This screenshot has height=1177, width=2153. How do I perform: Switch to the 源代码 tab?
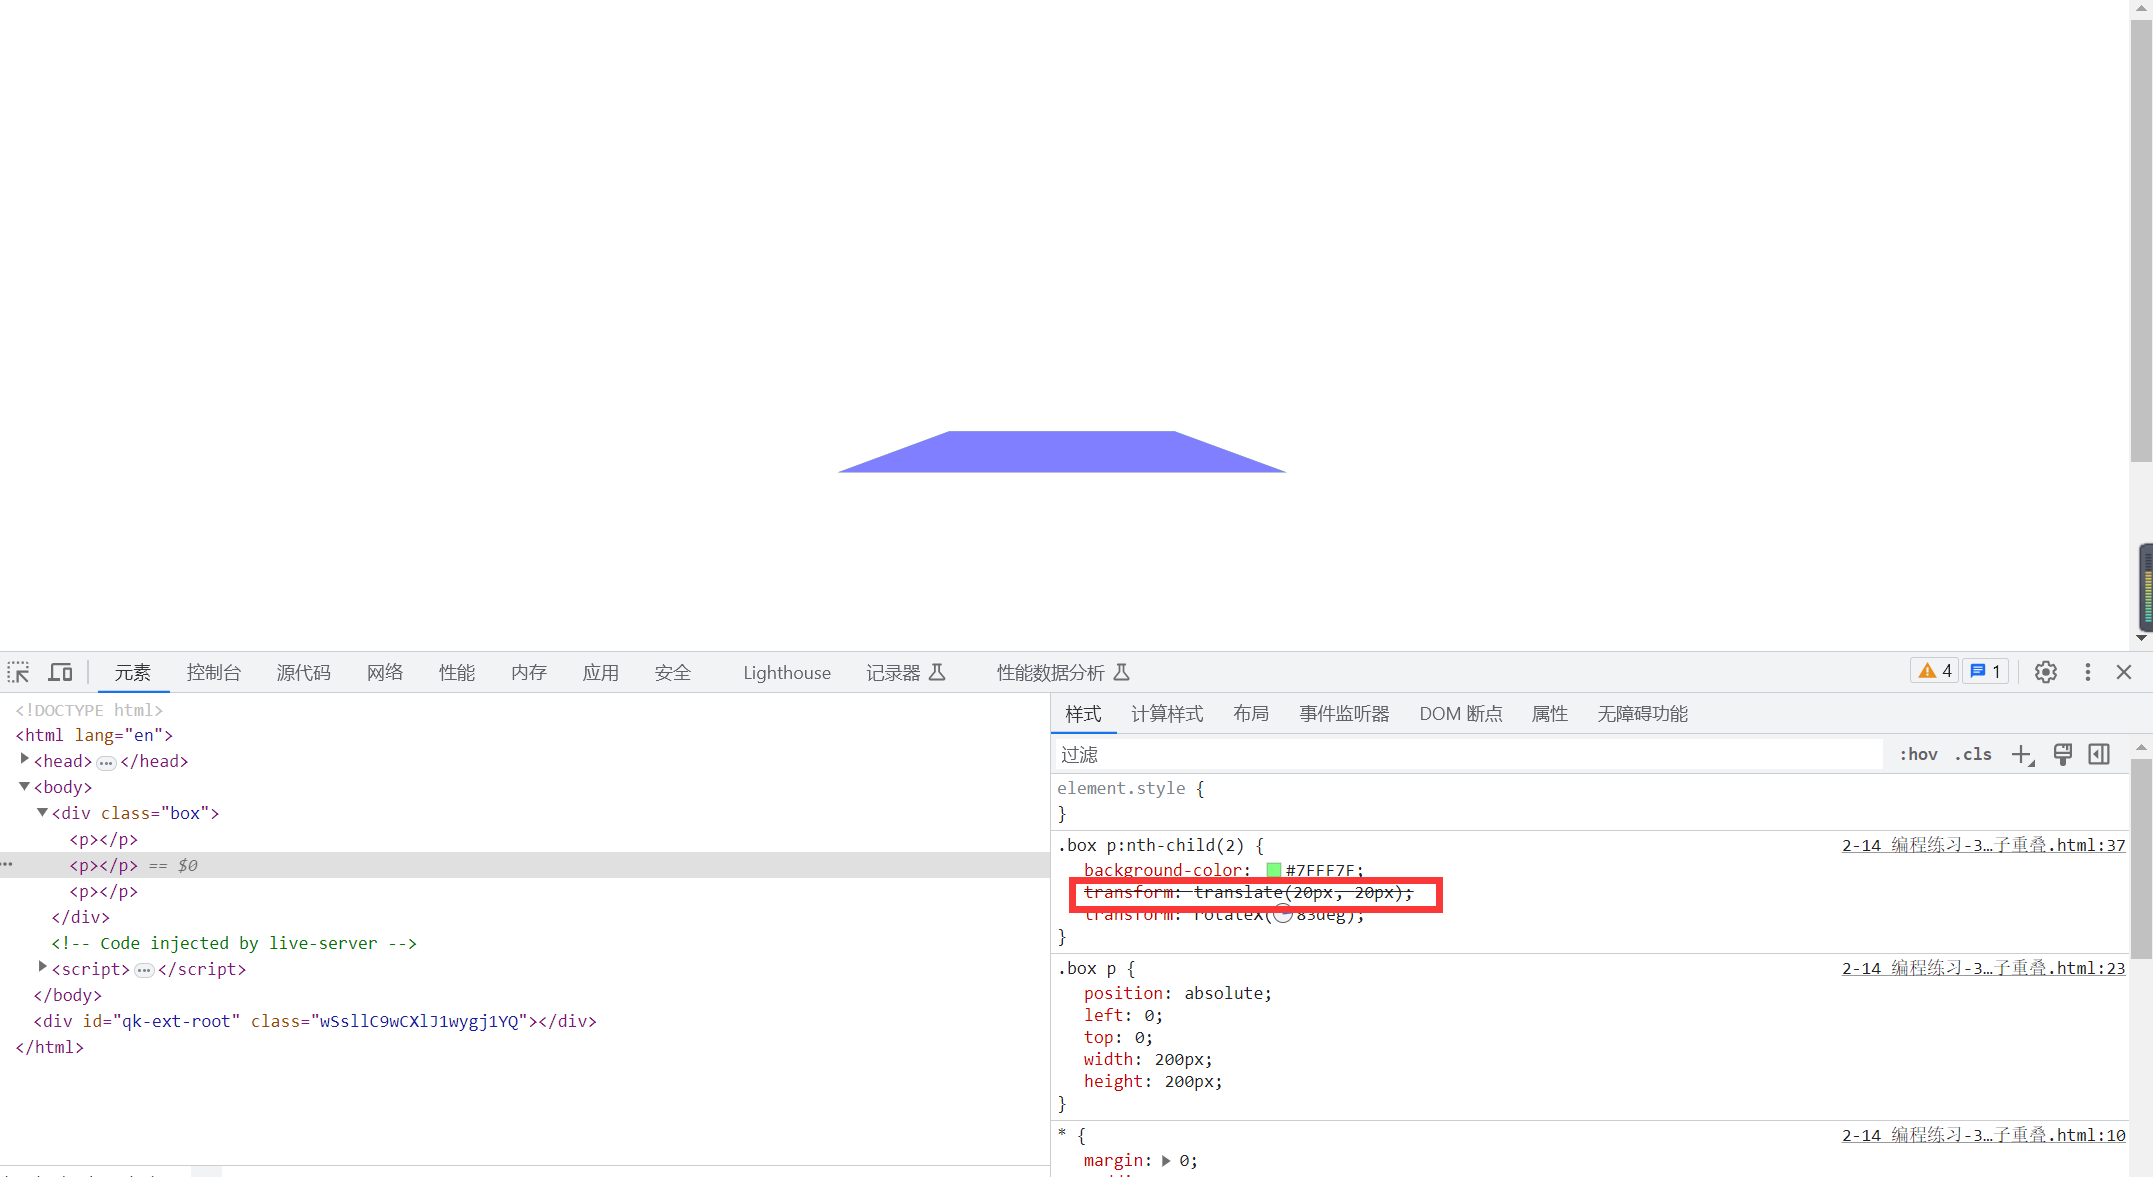click(304, 672)
